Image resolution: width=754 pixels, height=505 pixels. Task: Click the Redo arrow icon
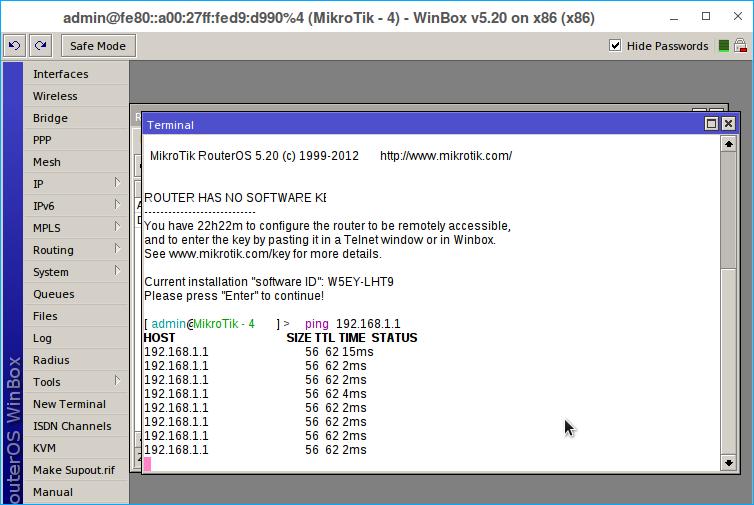(x=41, y=46)
